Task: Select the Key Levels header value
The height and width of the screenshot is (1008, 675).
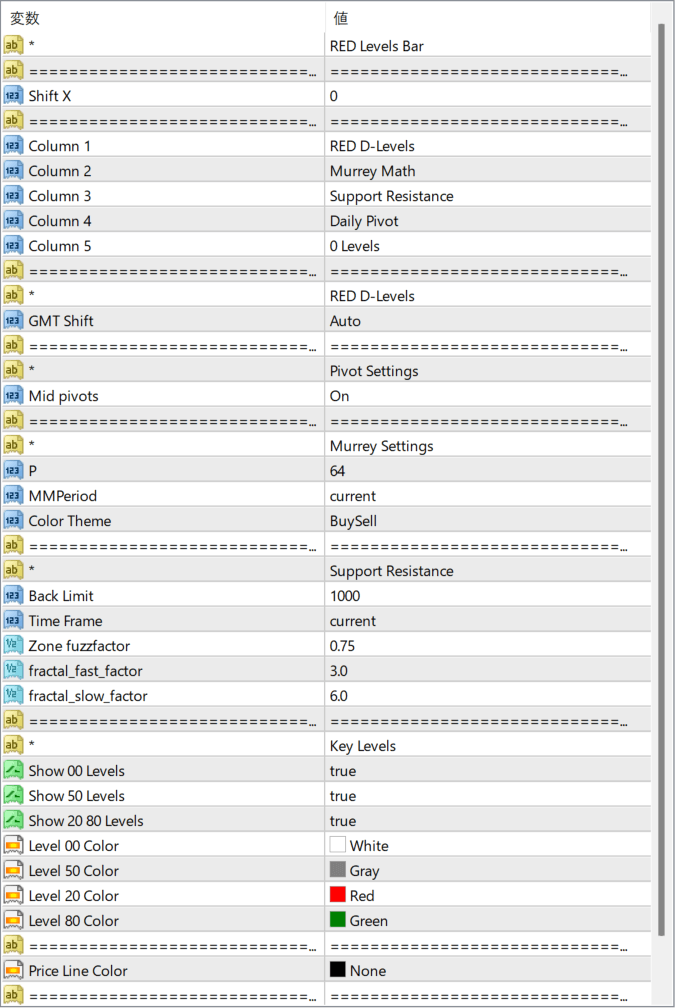Action: 363,746
